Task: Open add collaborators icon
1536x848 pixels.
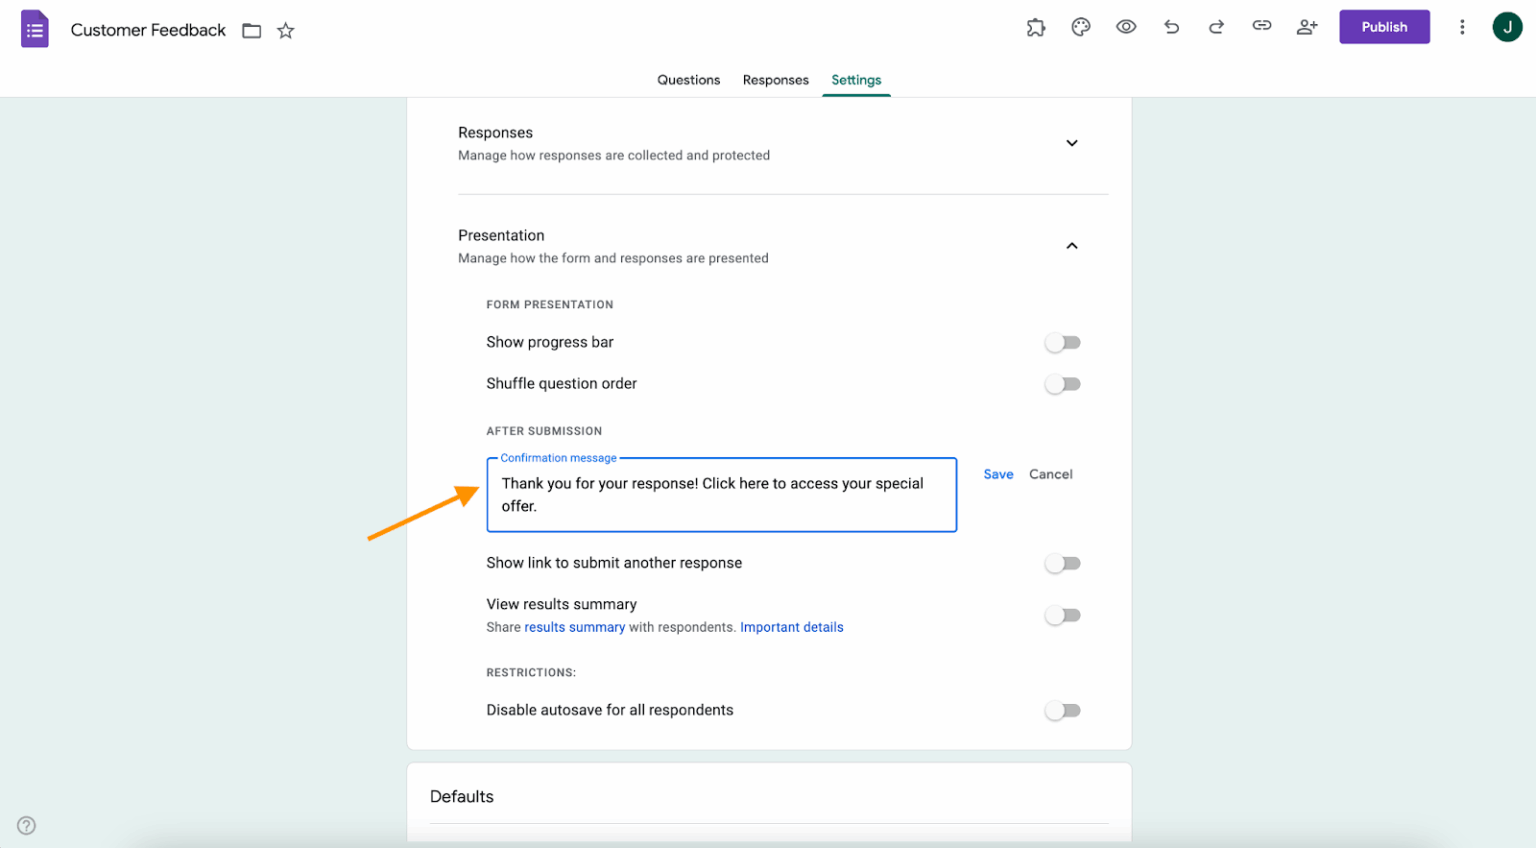Action: 1307,27
